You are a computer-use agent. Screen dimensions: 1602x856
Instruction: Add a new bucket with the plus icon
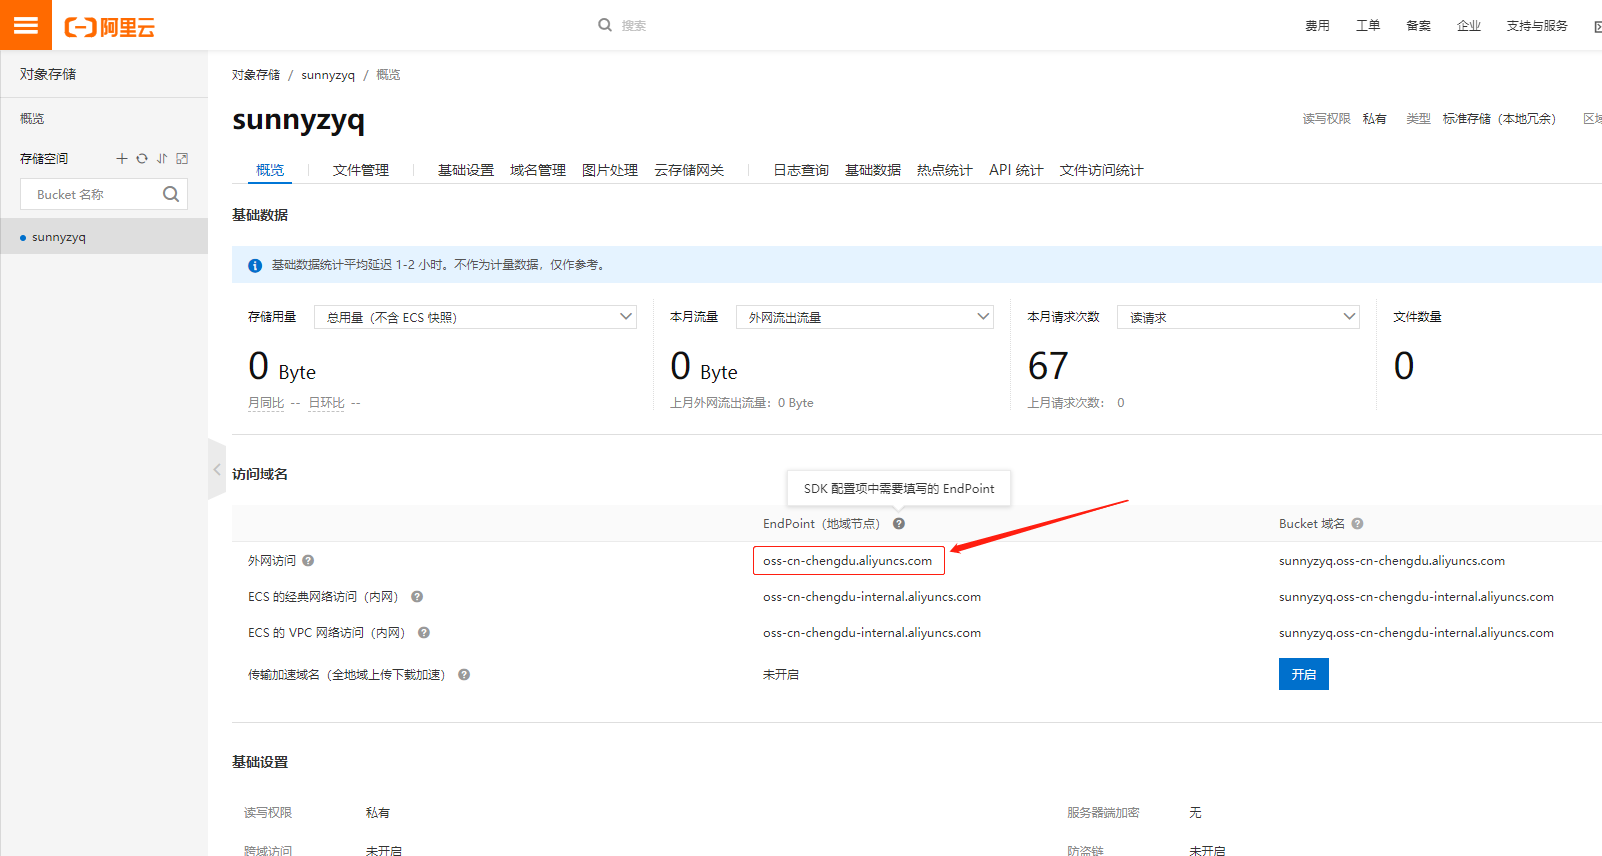122,159
